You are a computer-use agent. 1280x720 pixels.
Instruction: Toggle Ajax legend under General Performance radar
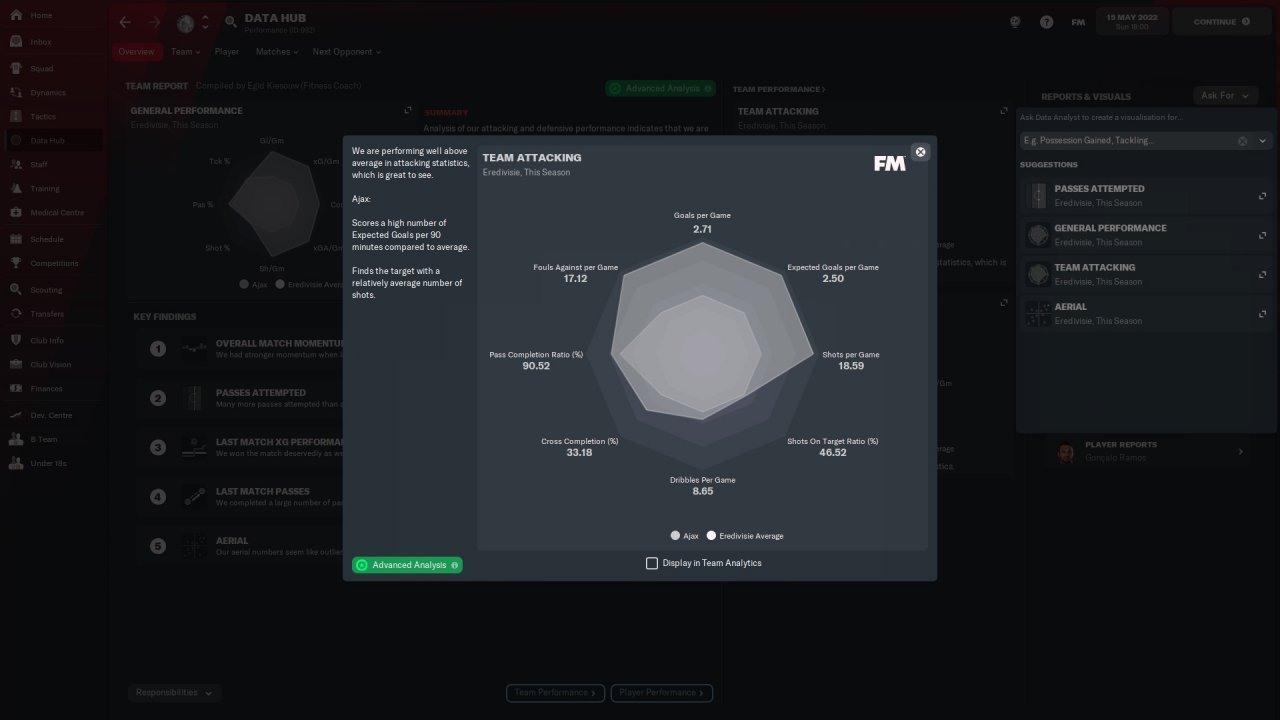(x=244, y=285)
